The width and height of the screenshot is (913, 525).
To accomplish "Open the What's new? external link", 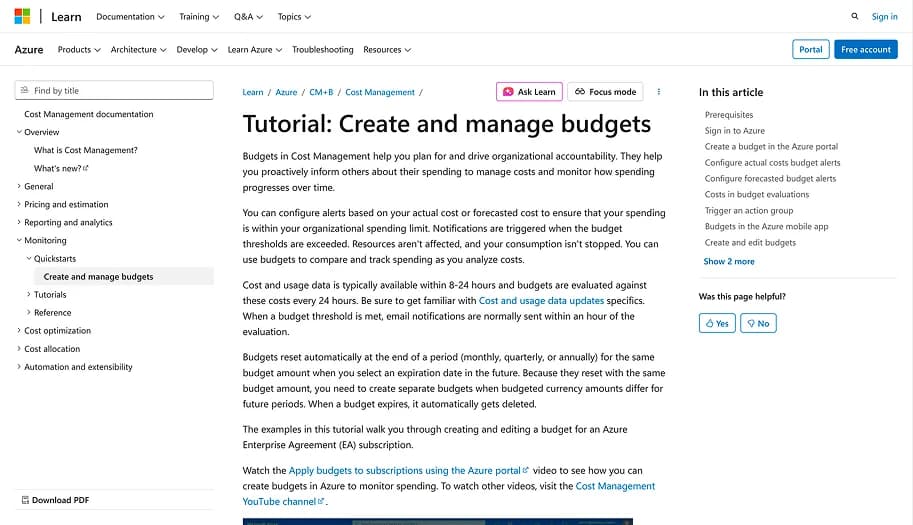I will (x=61, y=168).
